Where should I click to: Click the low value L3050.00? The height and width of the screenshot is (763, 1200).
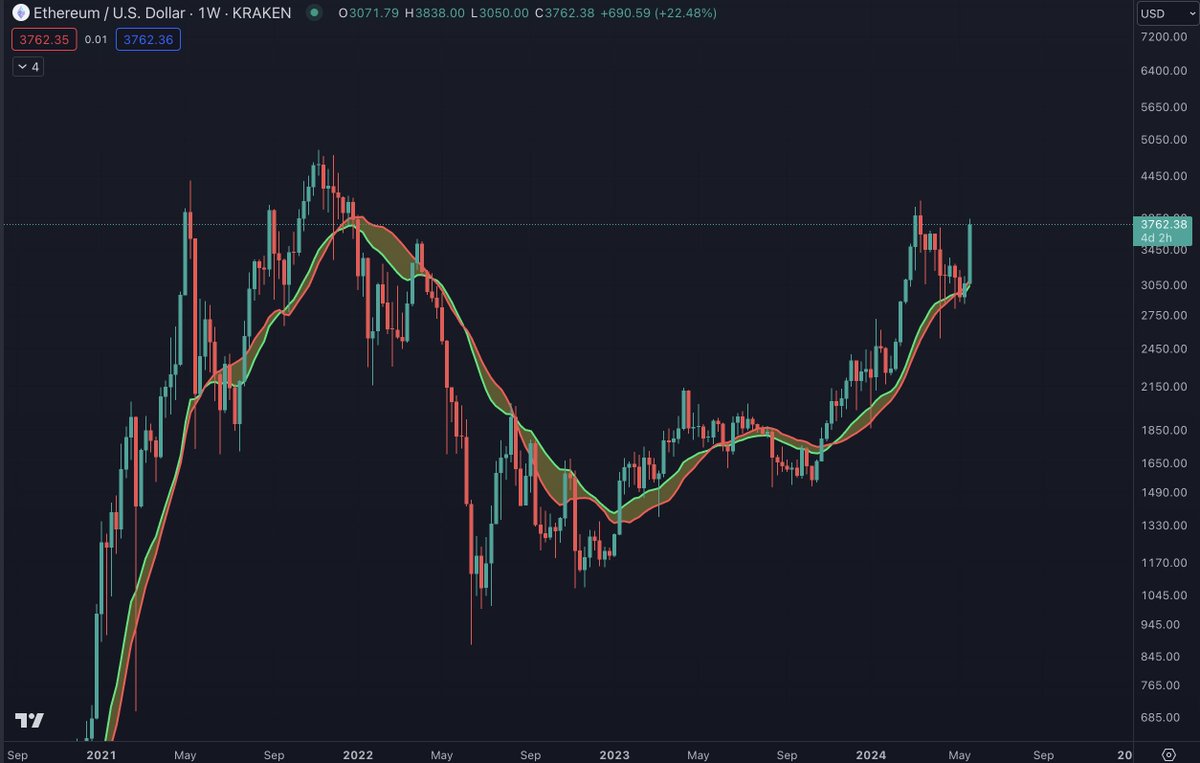click(x=500, y=14)
